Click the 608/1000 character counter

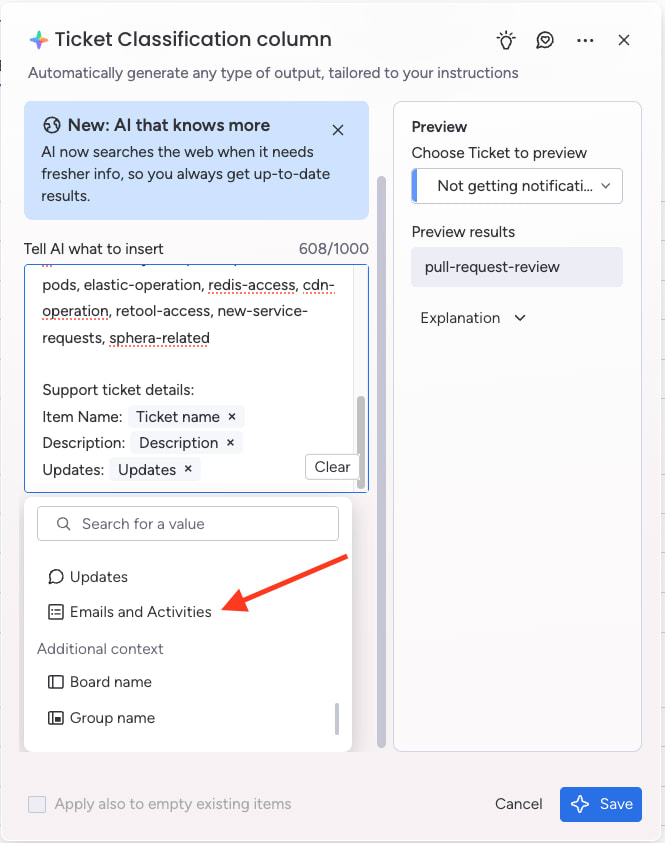pos(333,248)
